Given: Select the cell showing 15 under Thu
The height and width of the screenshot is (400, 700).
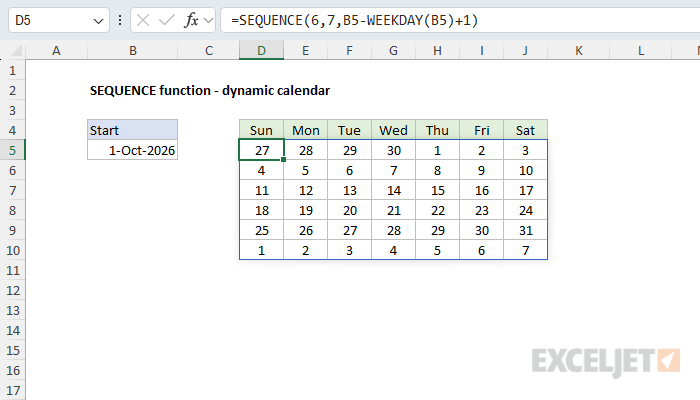Looking at the screenshot, I should click(x=438, y=191).
